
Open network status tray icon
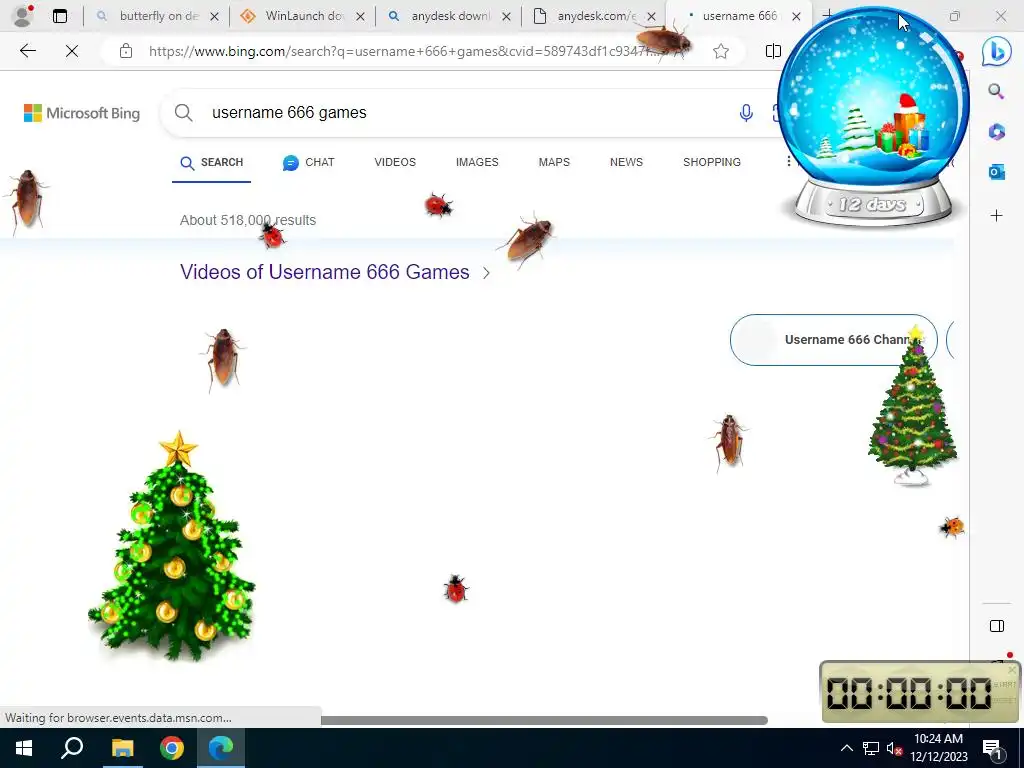point(871,748)
